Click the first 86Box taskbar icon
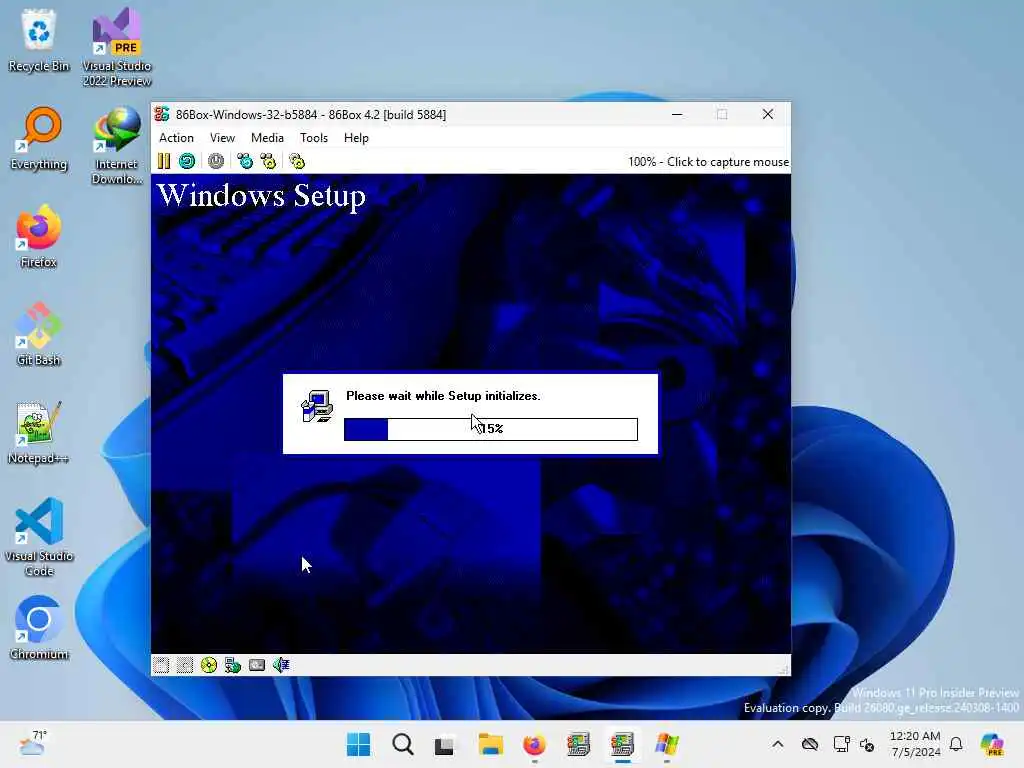 (578, 744)
